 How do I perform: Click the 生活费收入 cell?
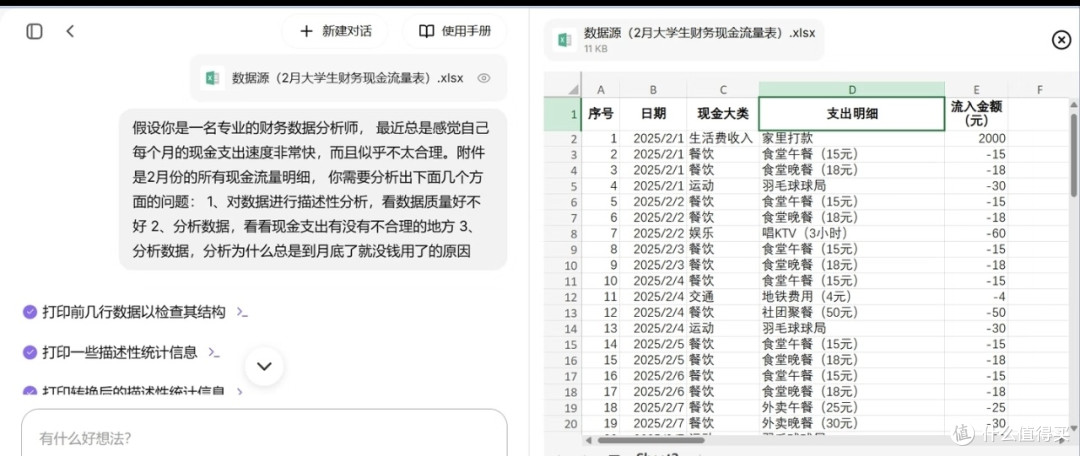pos(723,138)
